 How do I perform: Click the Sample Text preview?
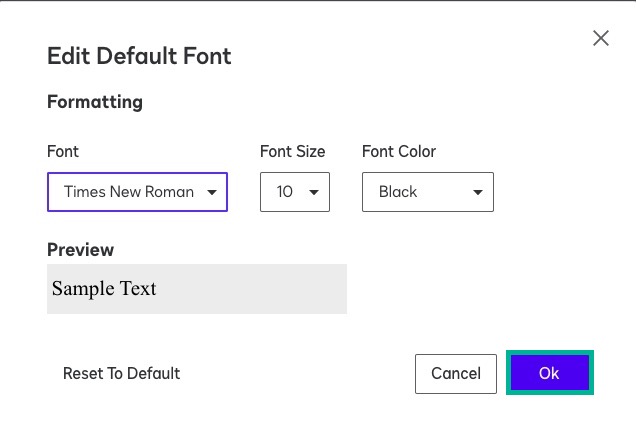tap(105, 289)
